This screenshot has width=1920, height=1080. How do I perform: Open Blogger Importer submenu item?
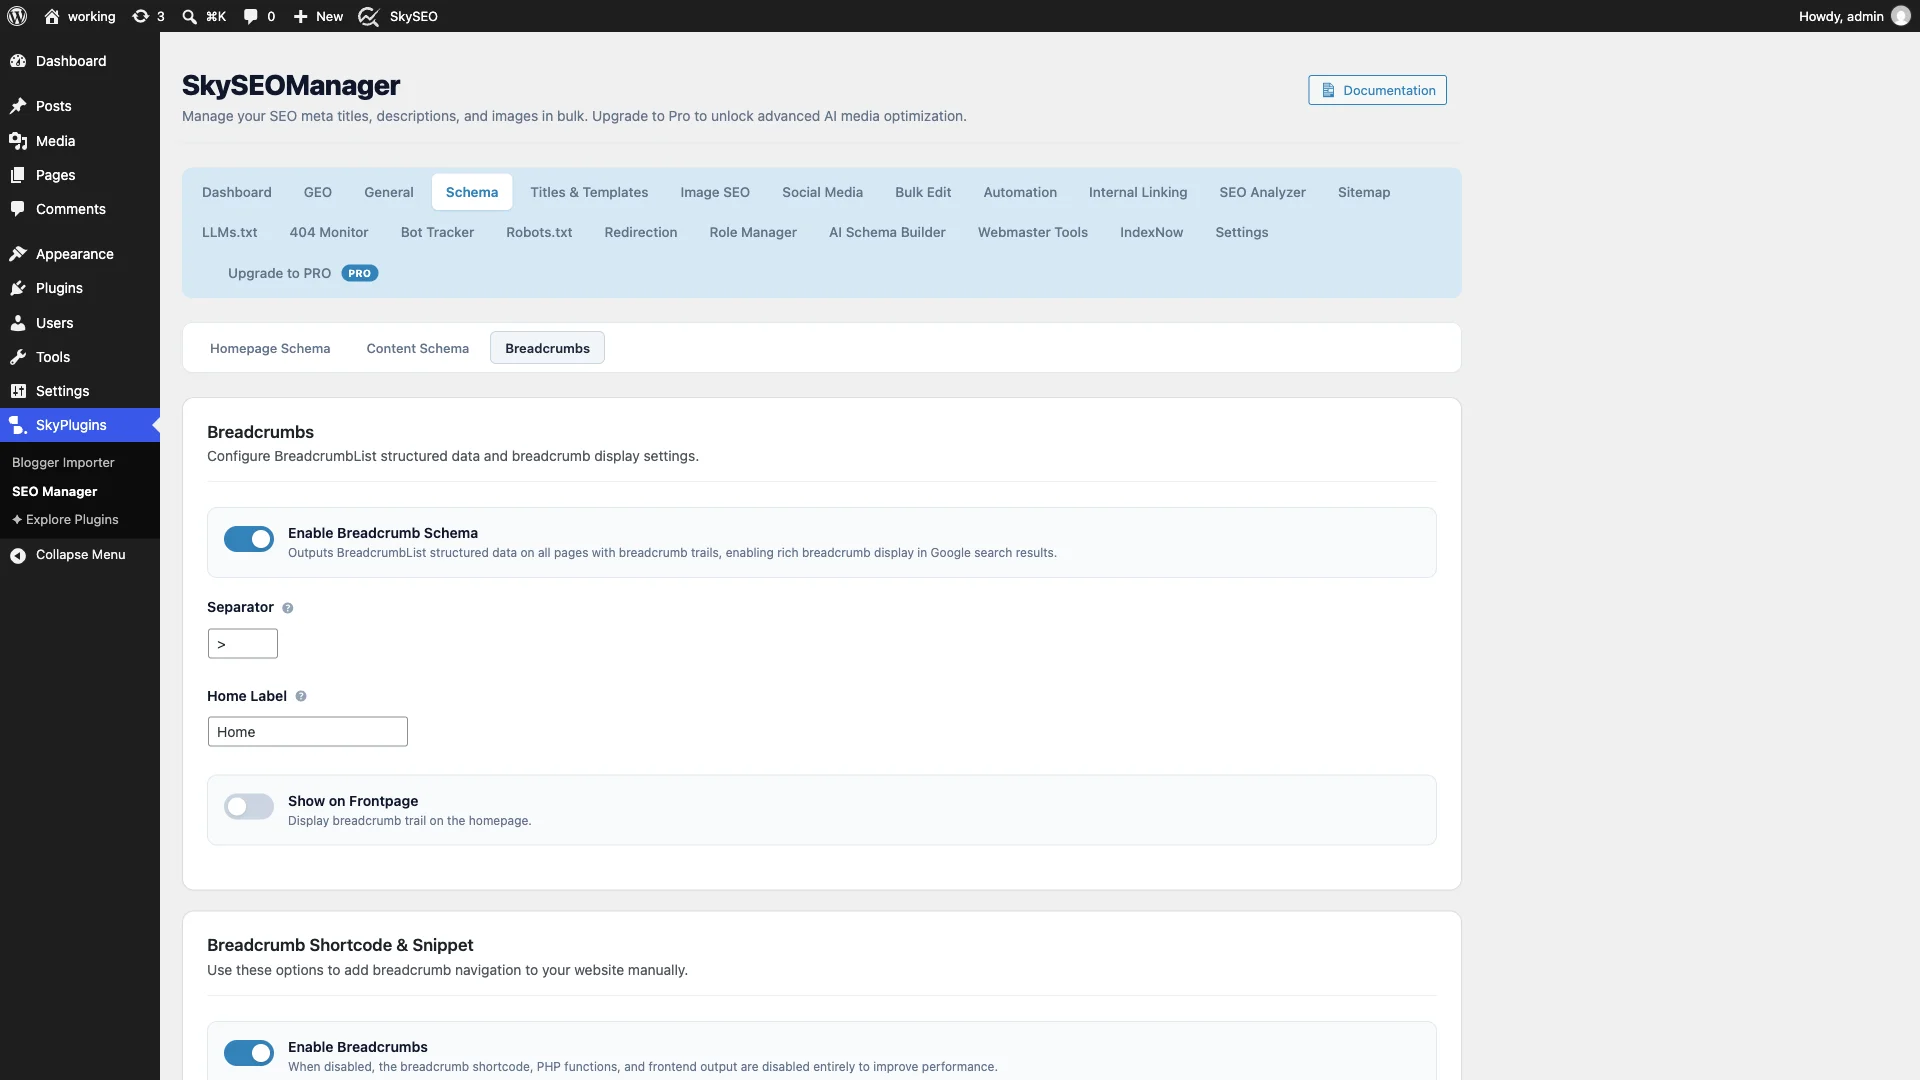click(x=63, y=463)
